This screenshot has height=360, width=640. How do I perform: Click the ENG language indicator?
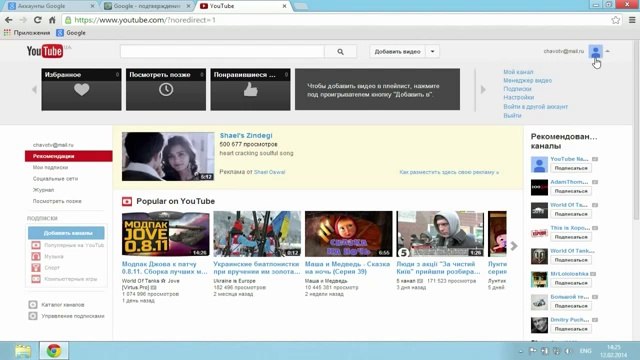coord(586,351)
